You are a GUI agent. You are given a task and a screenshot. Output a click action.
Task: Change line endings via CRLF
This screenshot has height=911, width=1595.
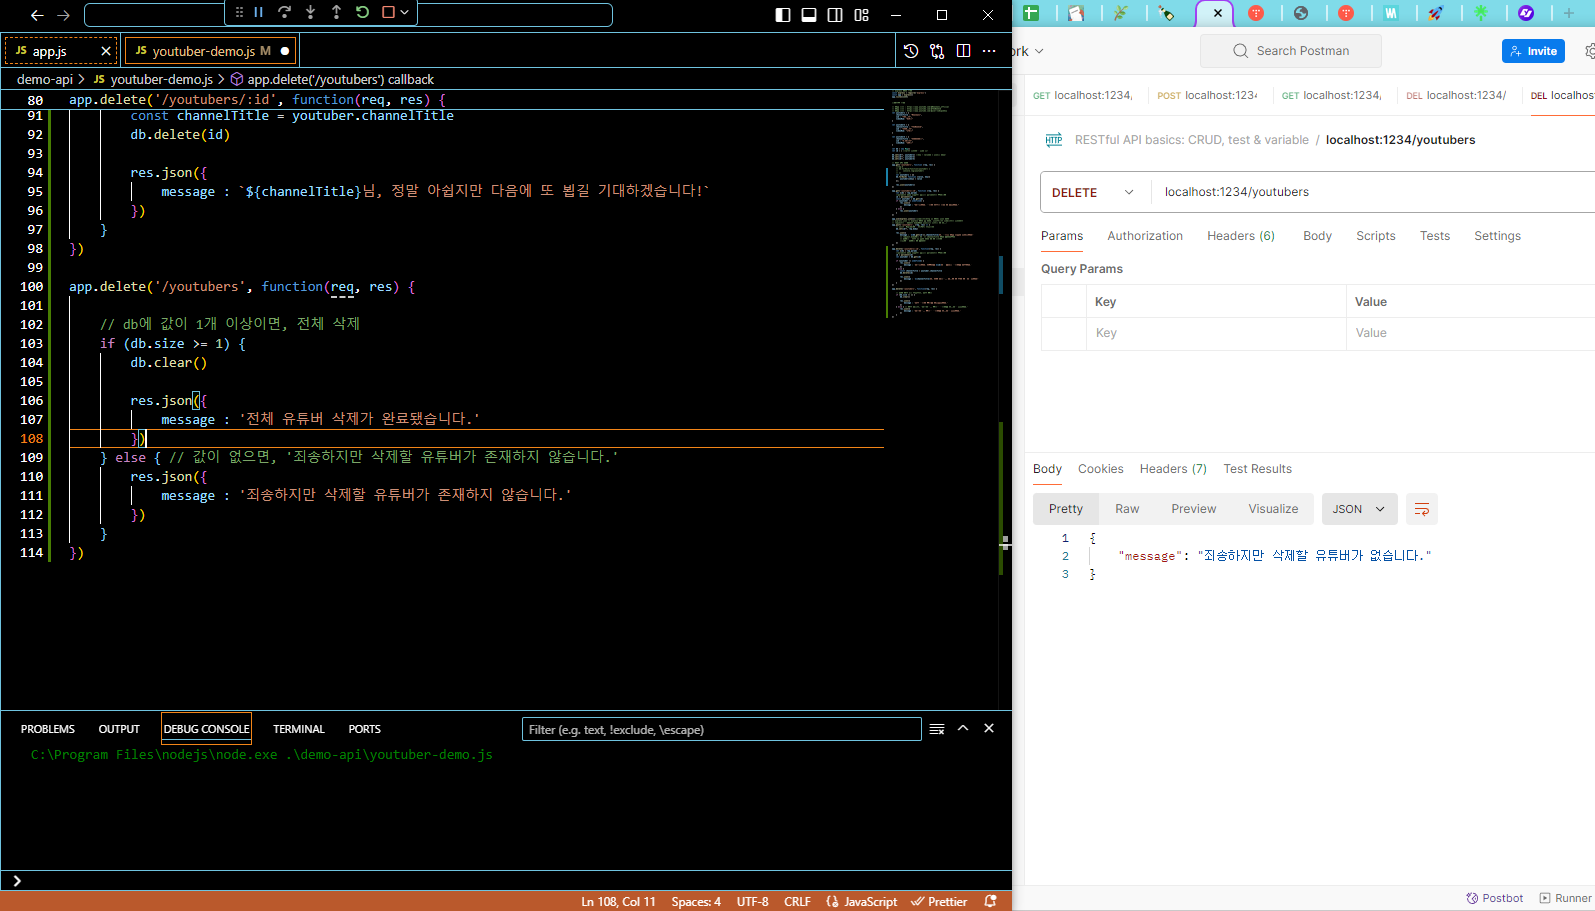tap(798, 901)
